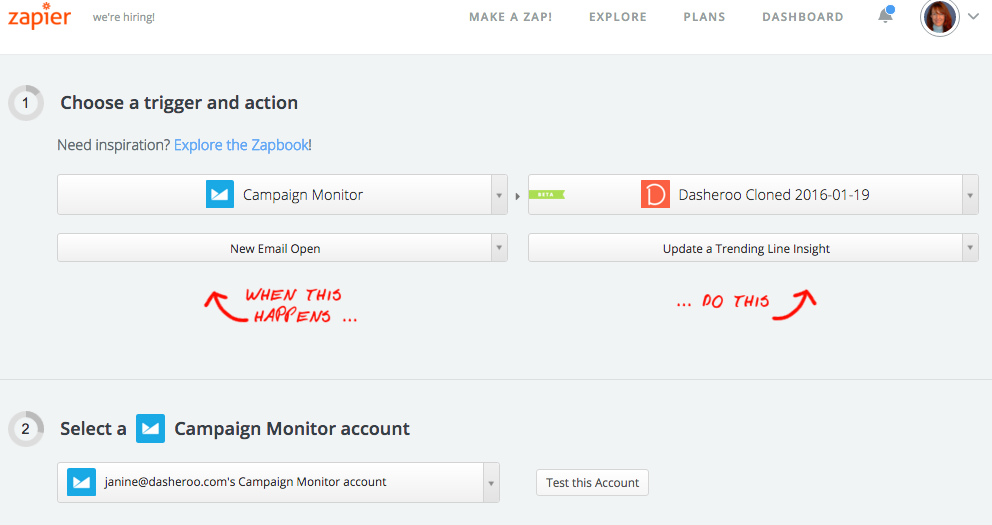Open the Campaign Monitor account dropdown
Viewport: 992px width, 525px height.
pos(278,483)
